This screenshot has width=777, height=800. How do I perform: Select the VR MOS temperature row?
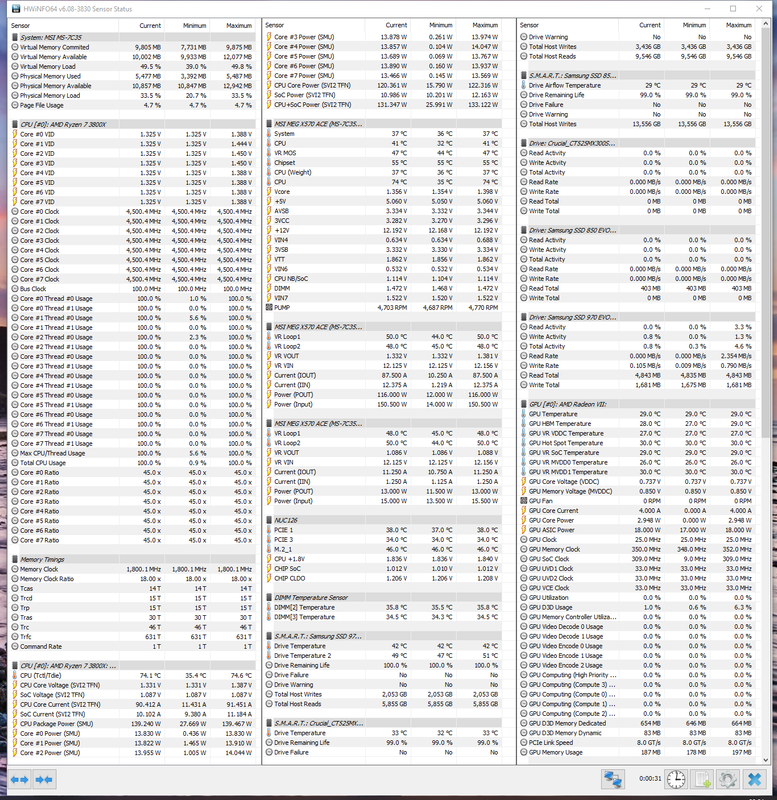click(383, 153)
